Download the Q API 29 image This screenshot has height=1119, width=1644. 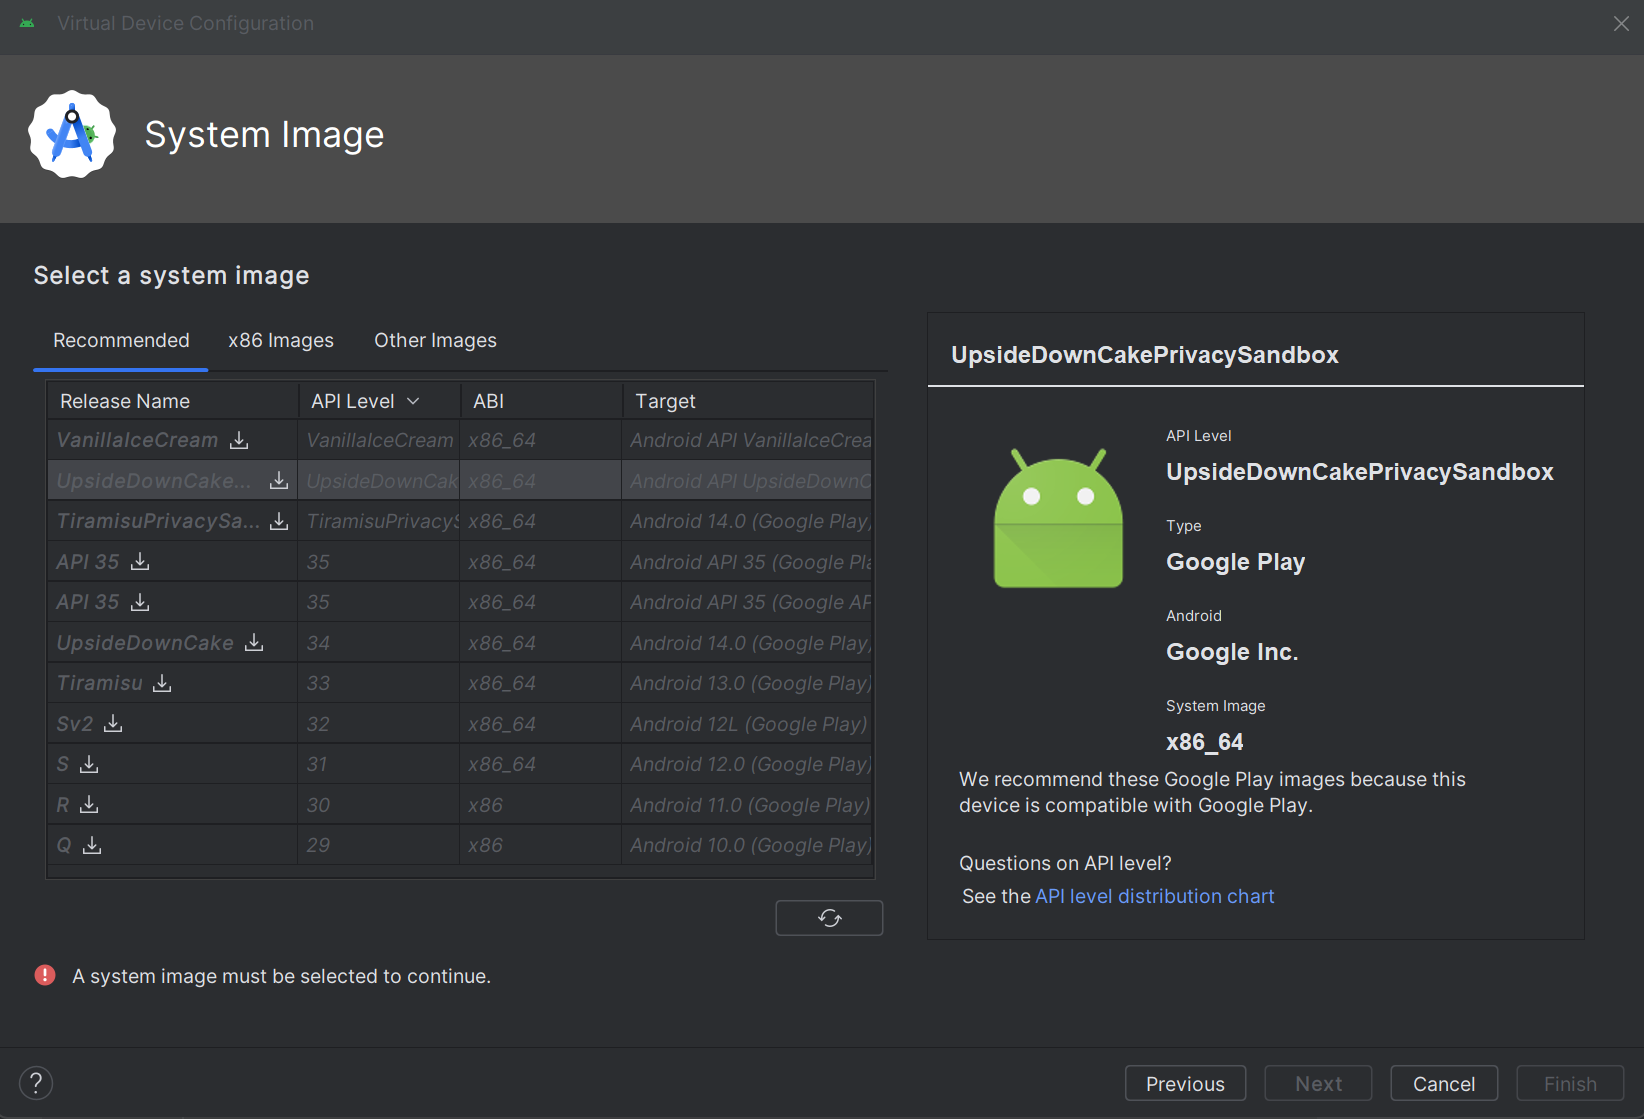[x=92, y=845]
